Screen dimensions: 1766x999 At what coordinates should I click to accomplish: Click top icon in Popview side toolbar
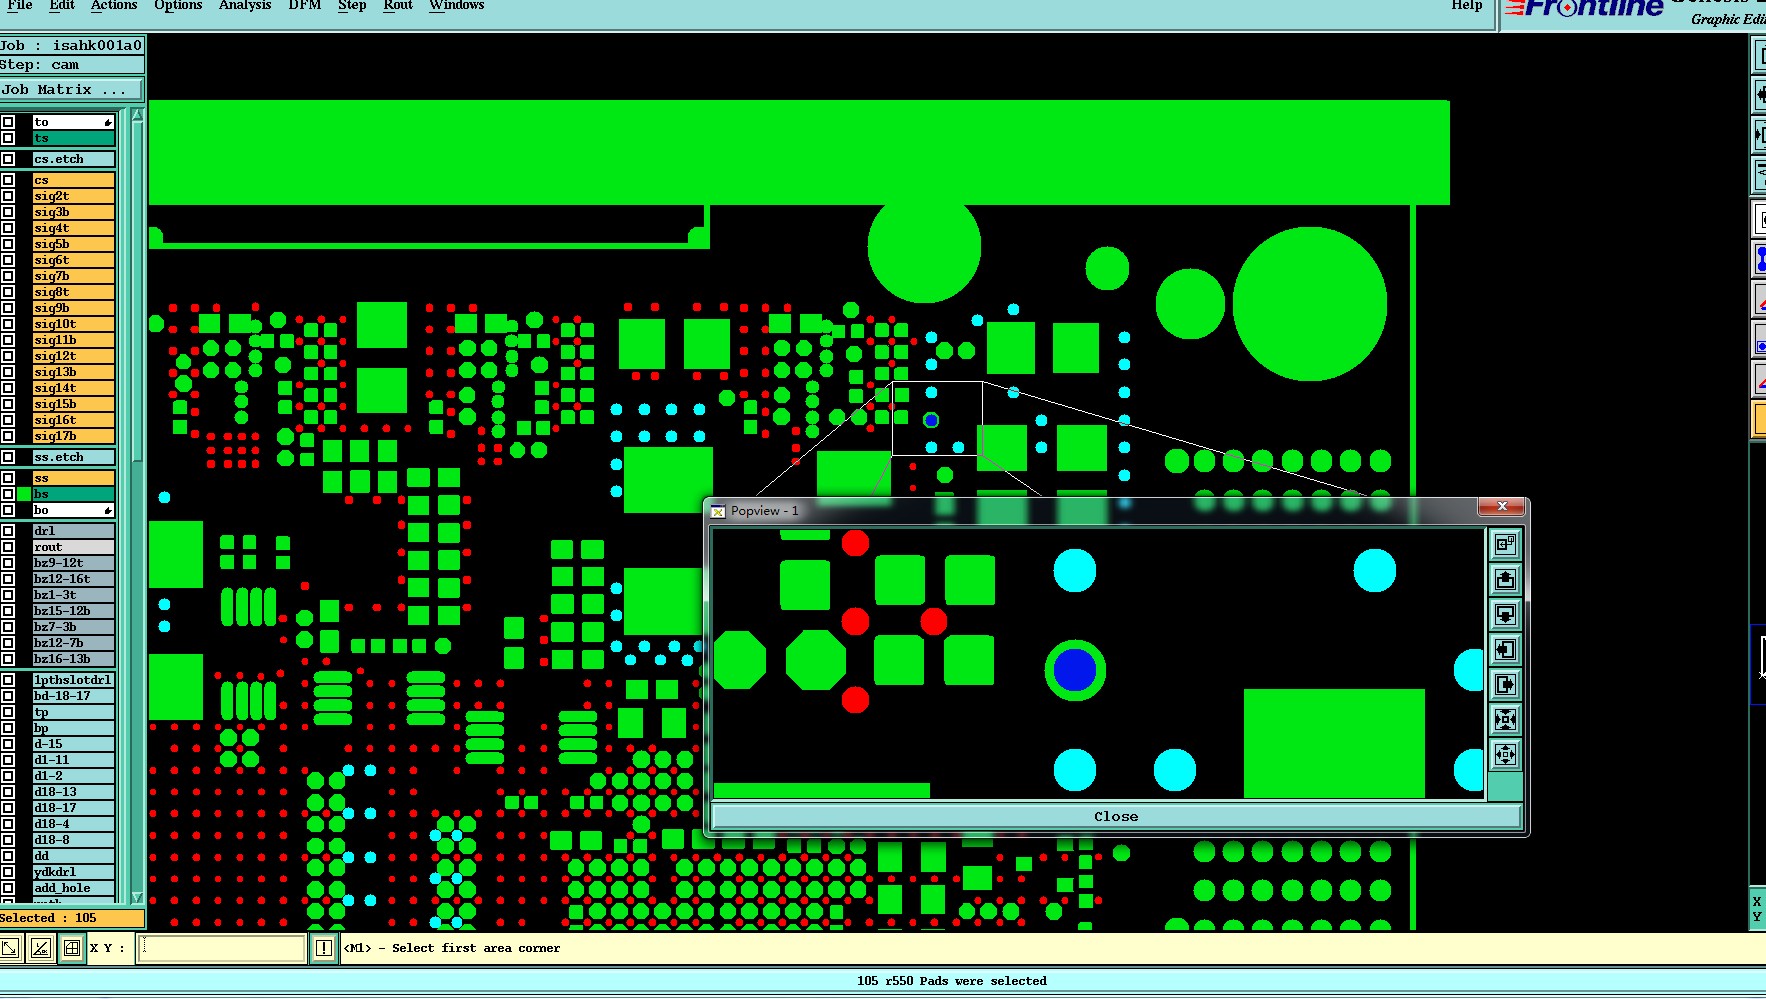[1505, 544]
